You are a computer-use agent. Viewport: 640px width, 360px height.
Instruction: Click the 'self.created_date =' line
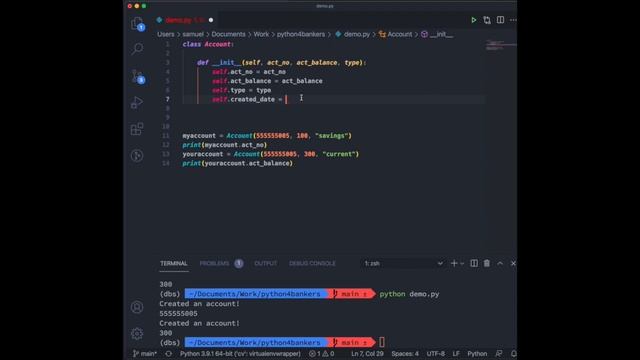247,99
